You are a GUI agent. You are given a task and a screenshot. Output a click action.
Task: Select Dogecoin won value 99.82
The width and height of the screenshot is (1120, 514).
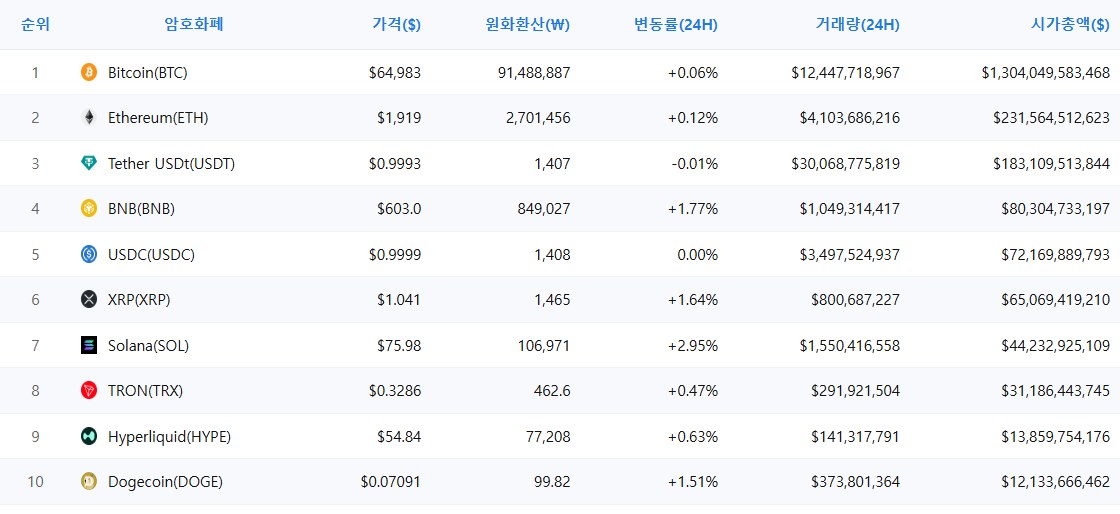(x=552, y=483)
